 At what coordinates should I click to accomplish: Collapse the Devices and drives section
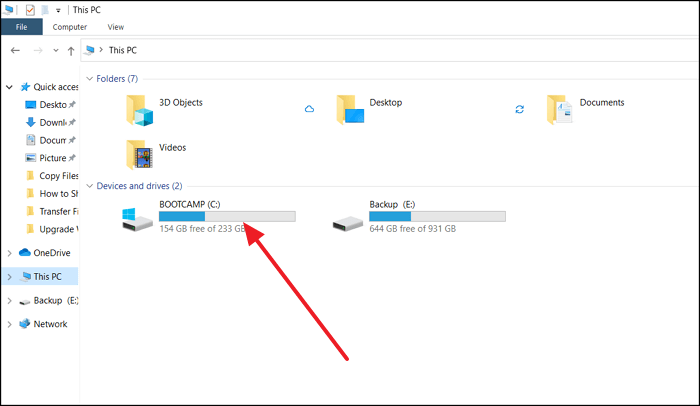point(91,186)
